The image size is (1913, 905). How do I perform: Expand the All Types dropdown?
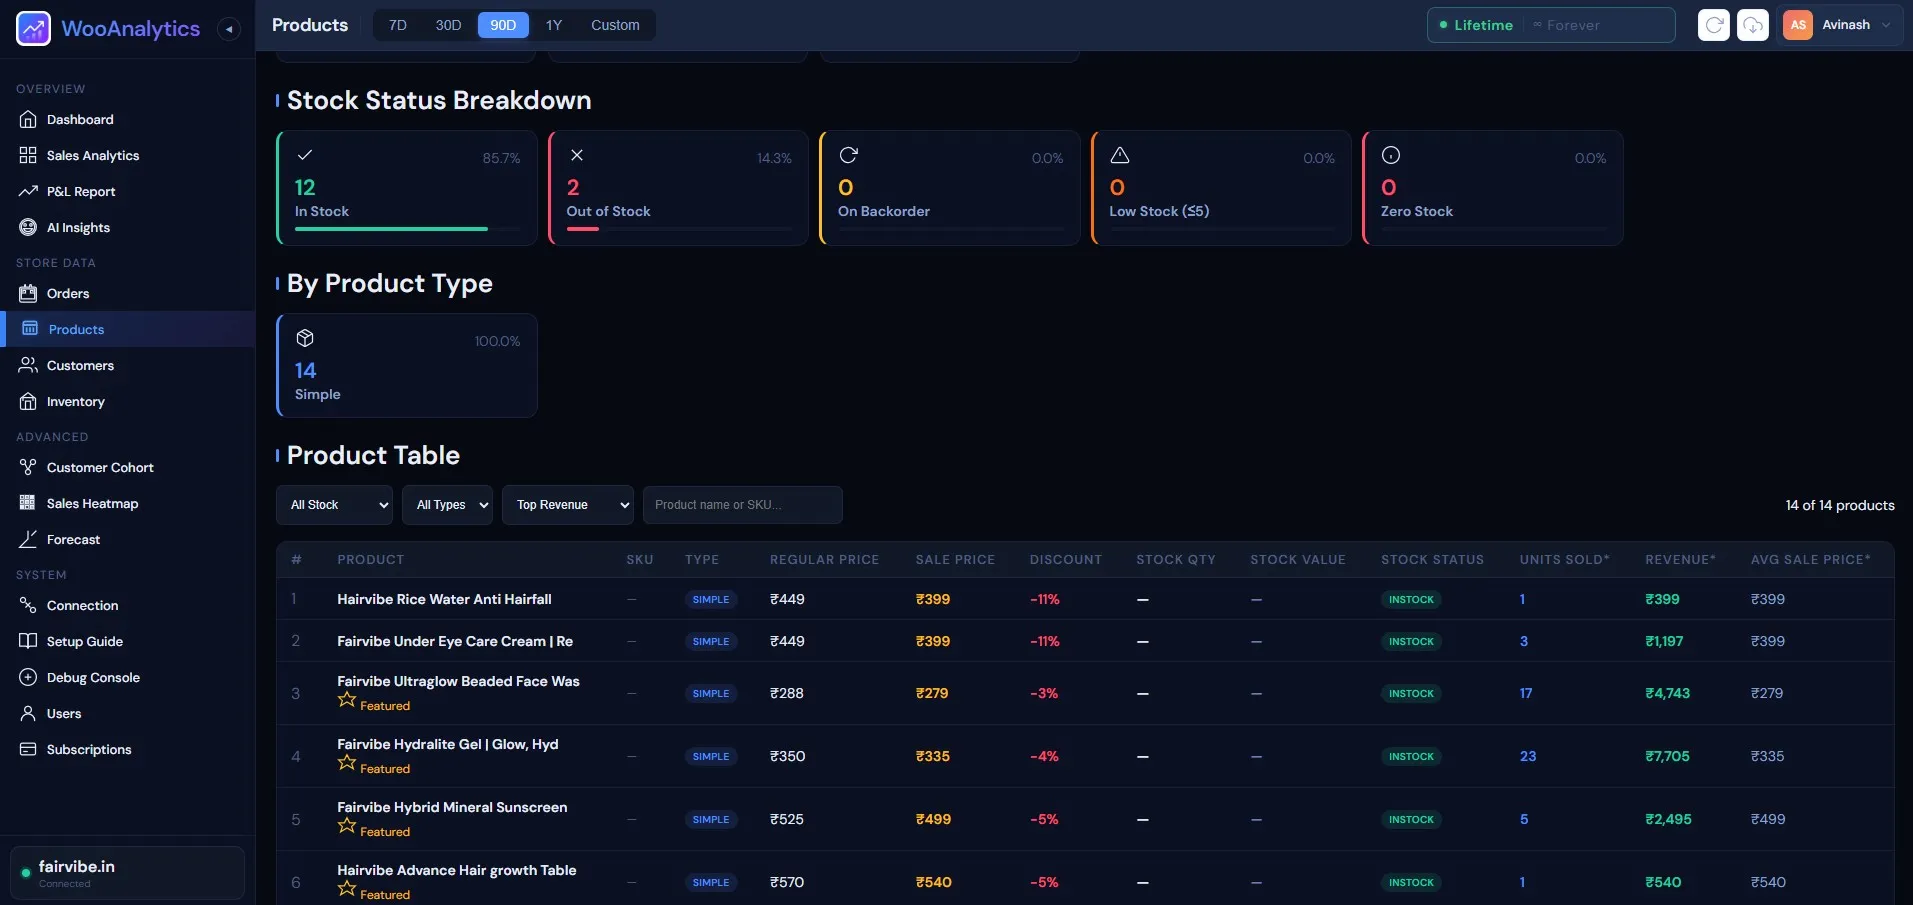(447, 505)
